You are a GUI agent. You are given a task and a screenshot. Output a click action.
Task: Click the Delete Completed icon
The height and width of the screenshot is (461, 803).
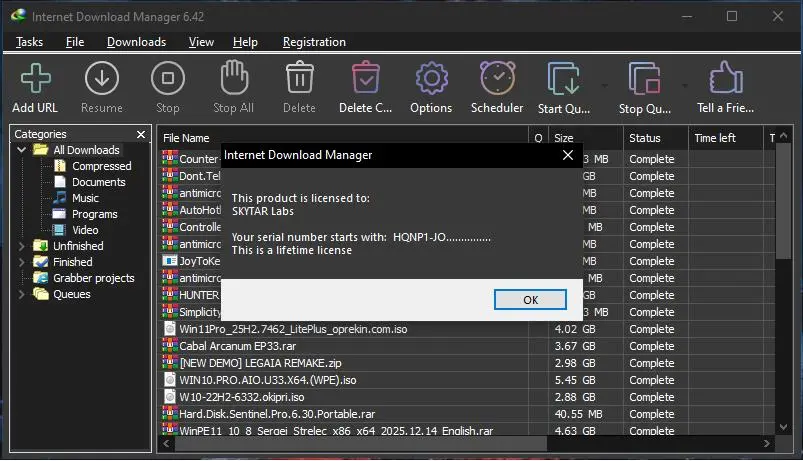[366, 77]
